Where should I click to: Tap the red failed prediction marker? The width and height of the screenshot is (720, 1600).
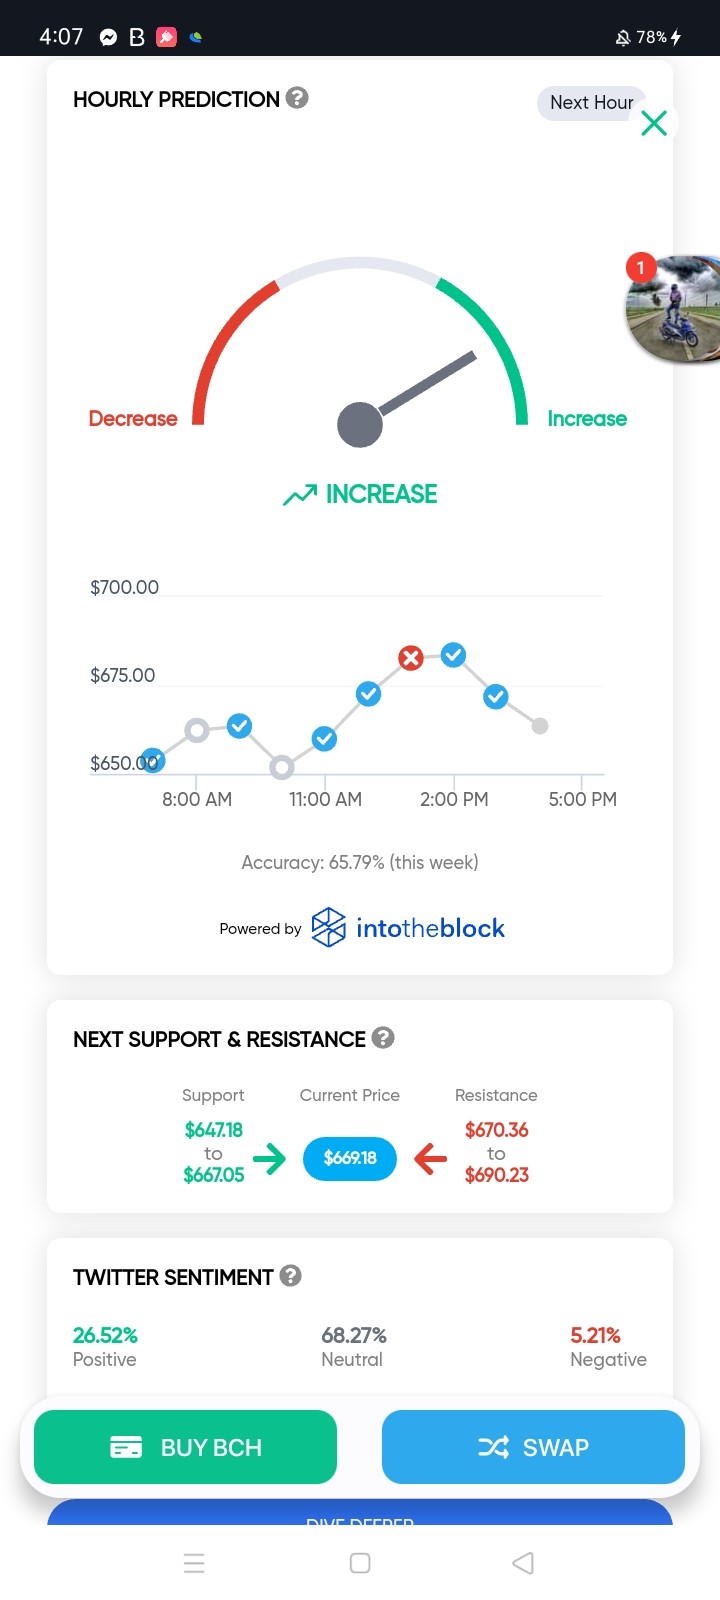pos(410,658)
